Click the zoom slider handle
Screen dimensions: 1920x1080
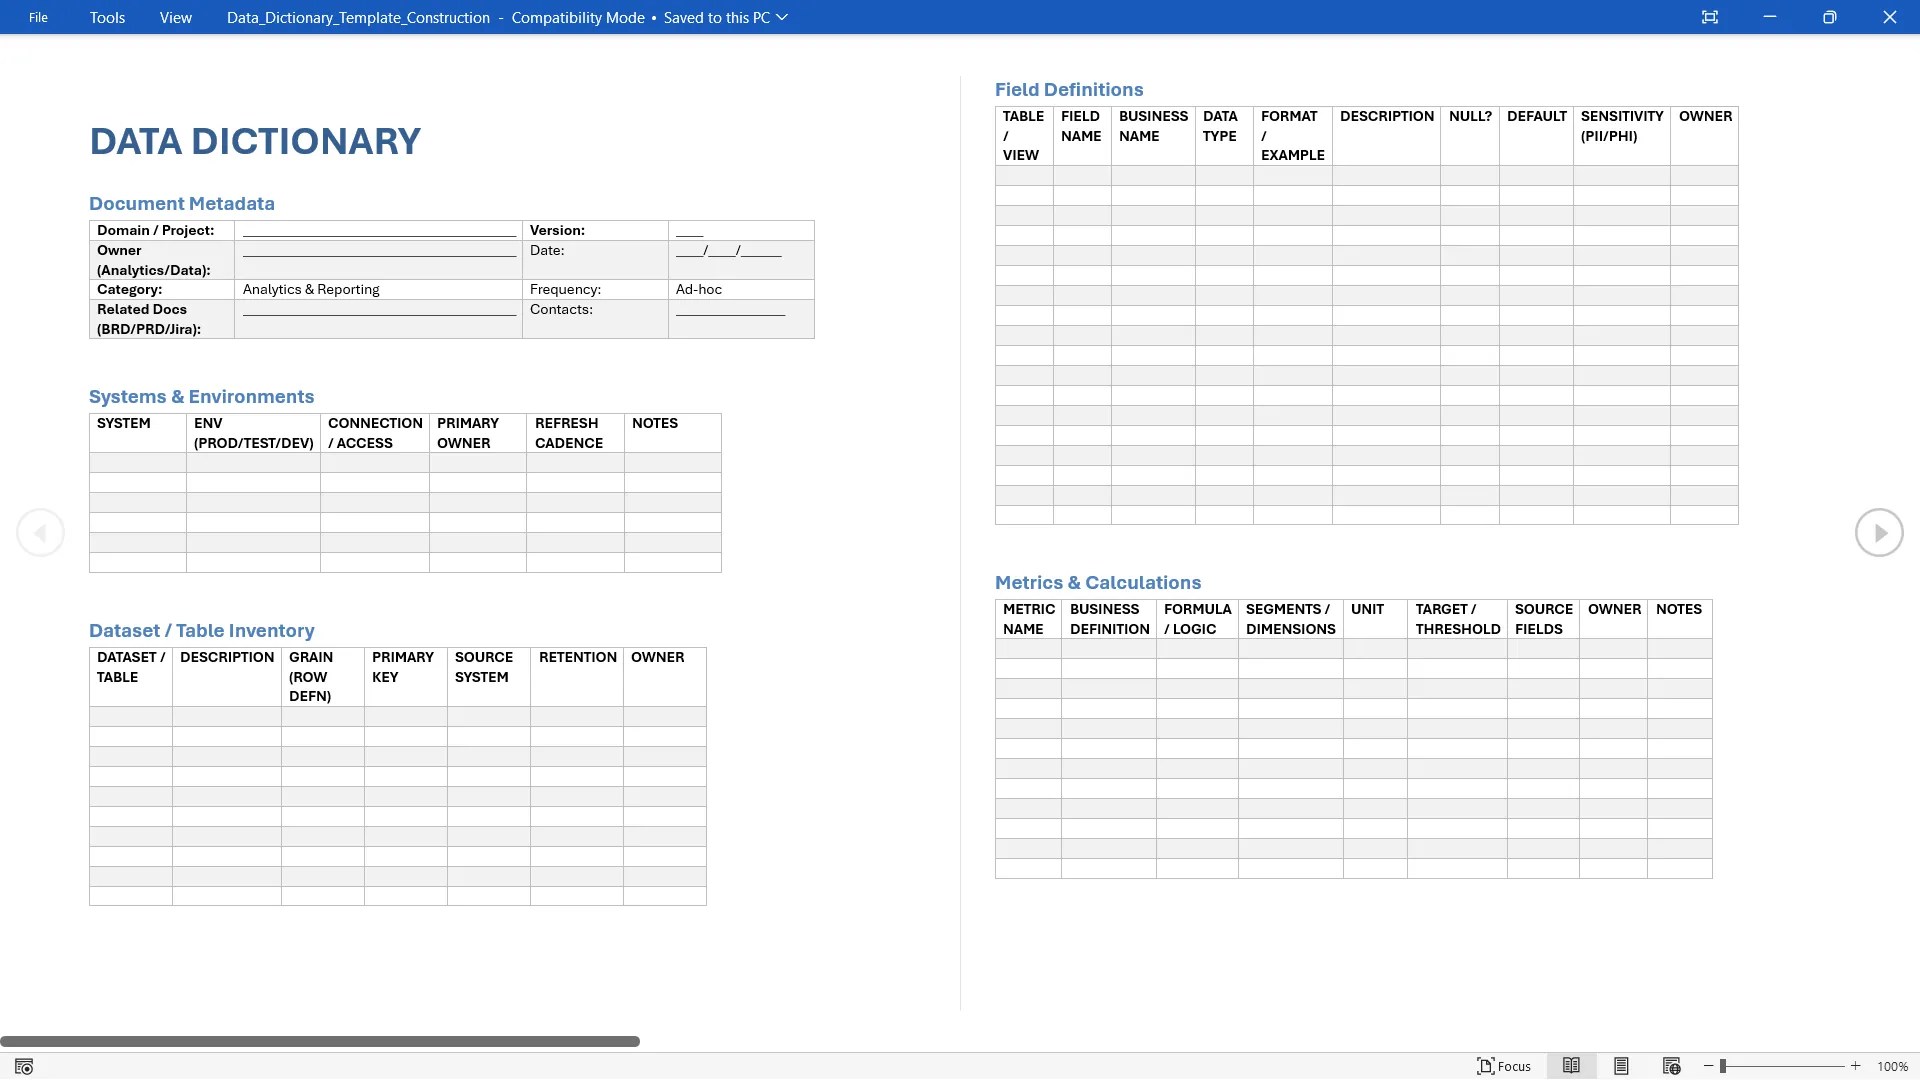[1723, 1066]
